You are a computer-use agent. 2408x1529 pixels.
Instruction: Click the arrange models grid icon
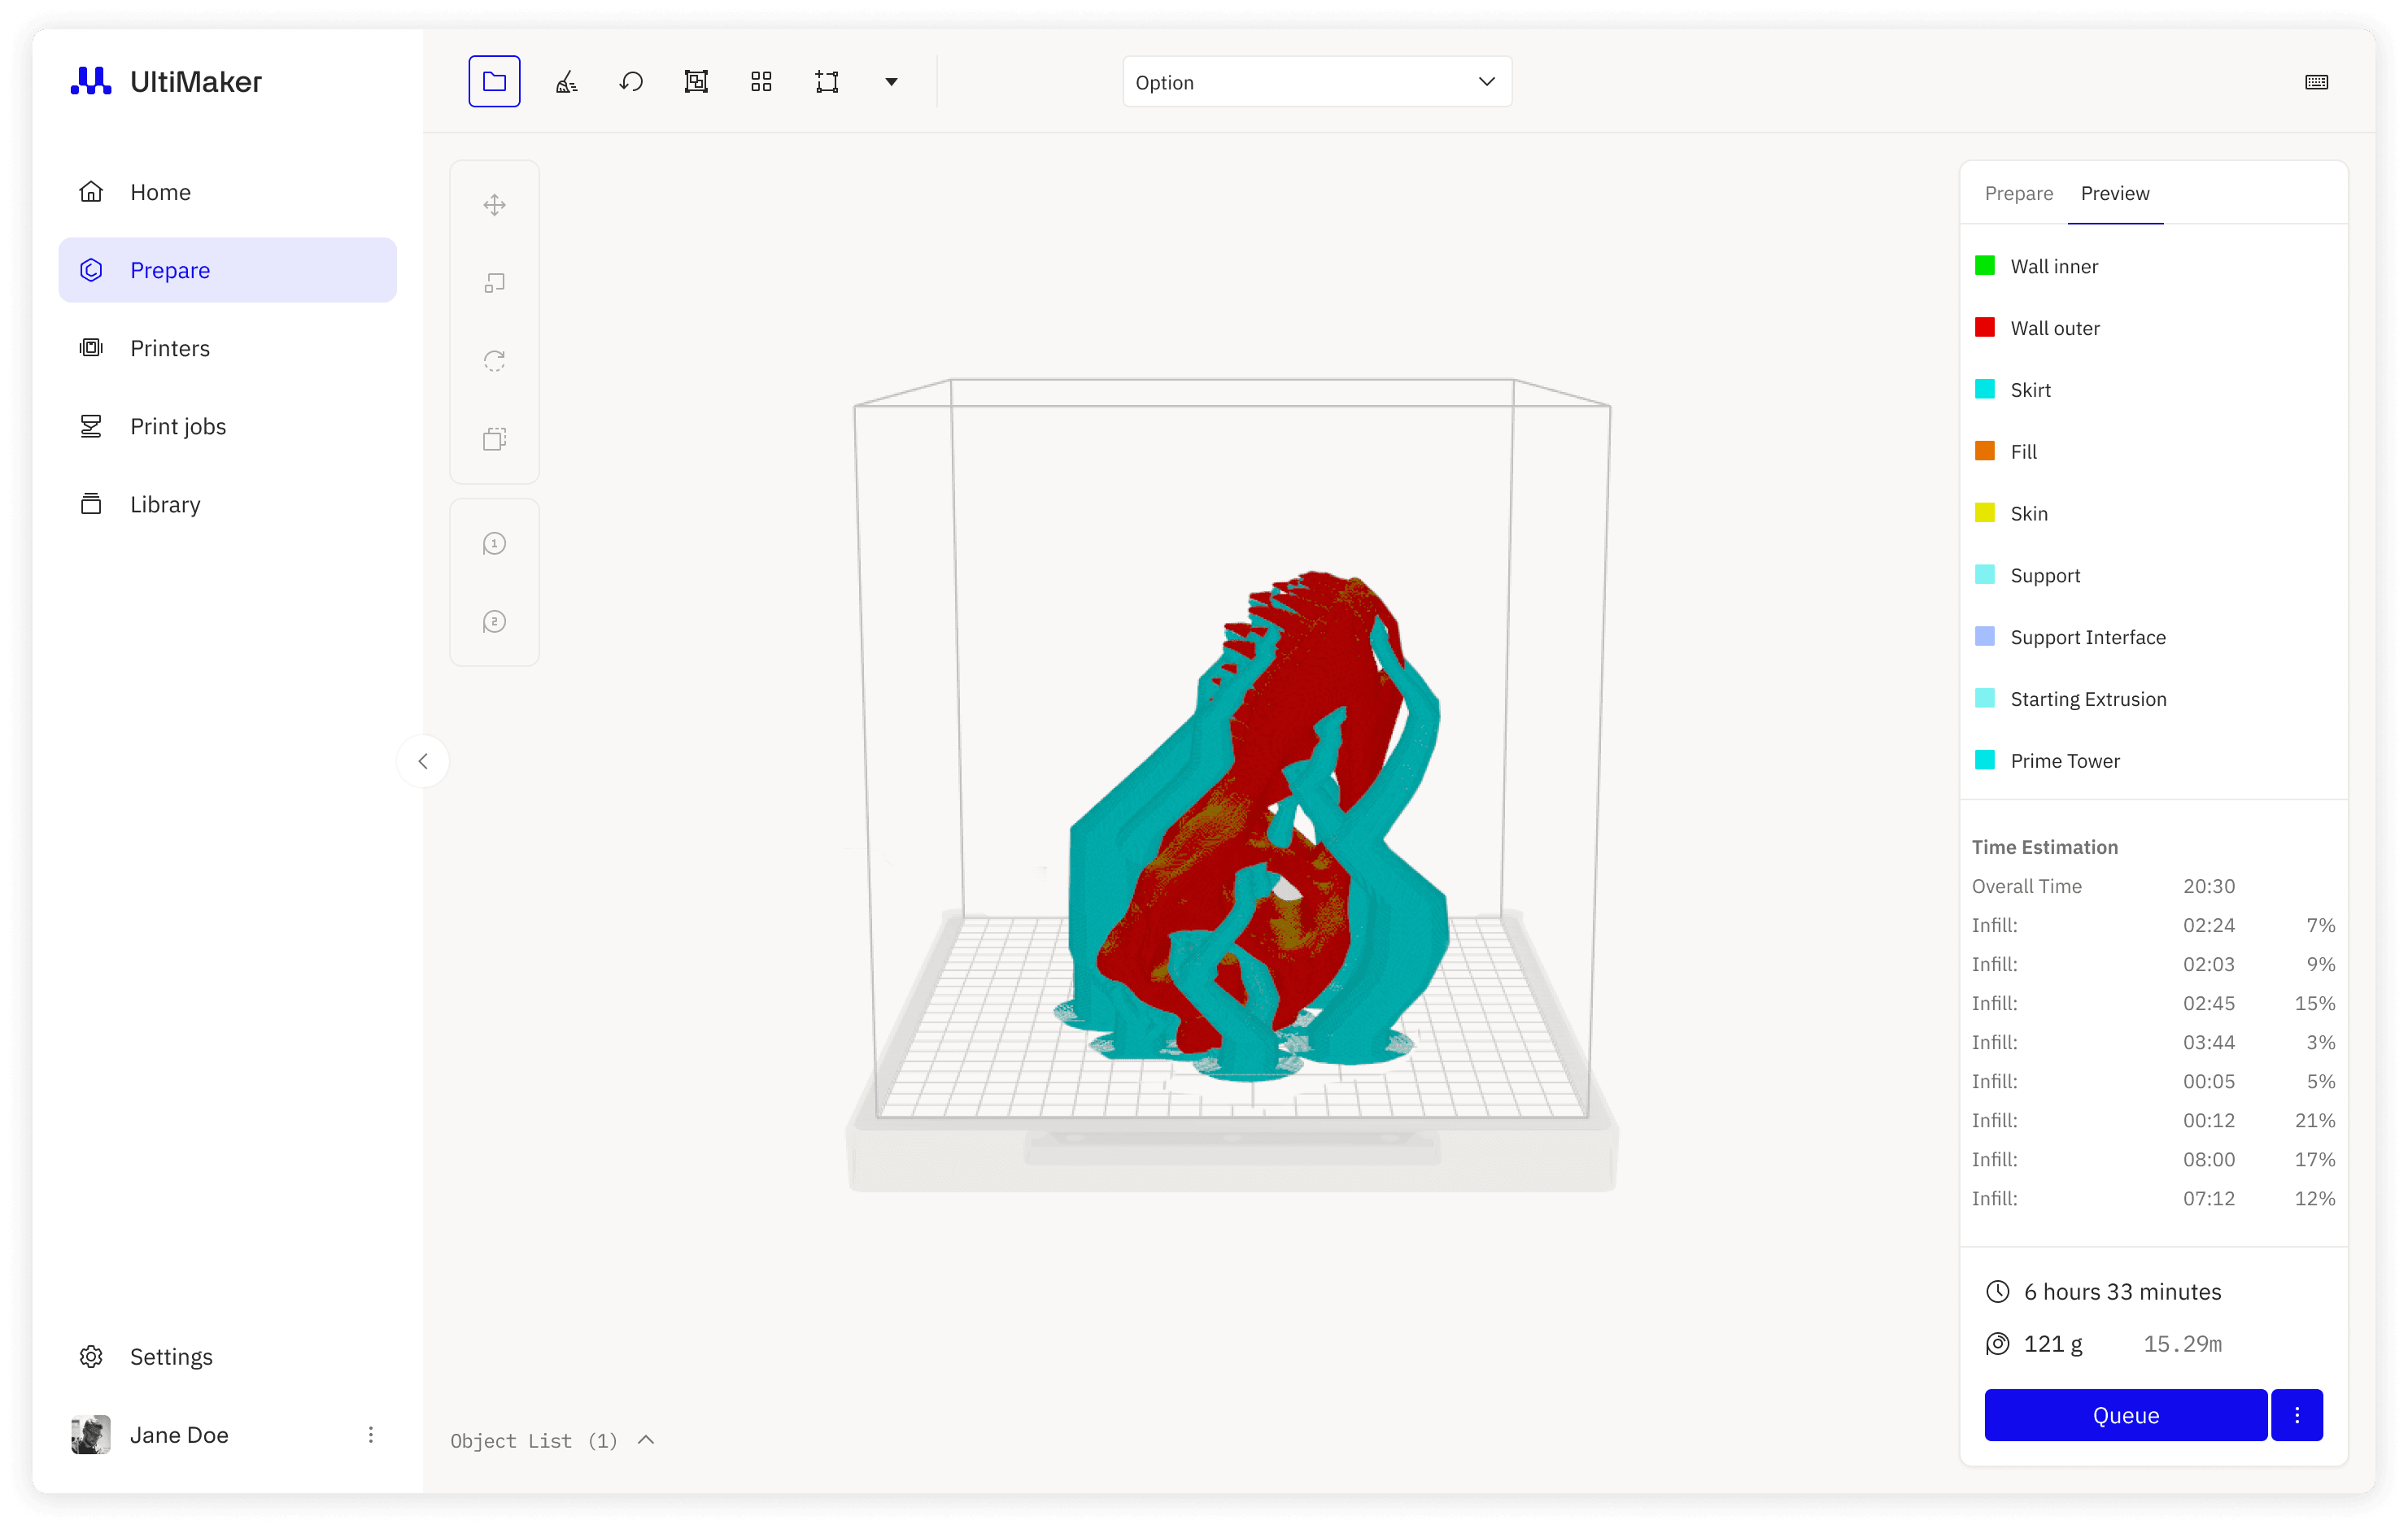point(761,81)
